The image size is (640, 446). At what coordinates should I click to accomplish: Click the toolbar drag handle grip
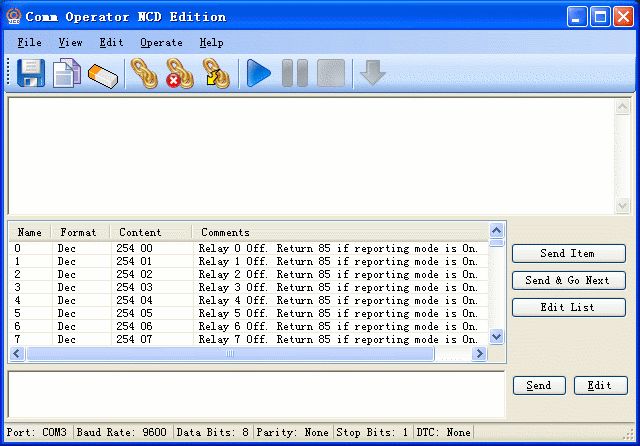click(x=8, y=73)
